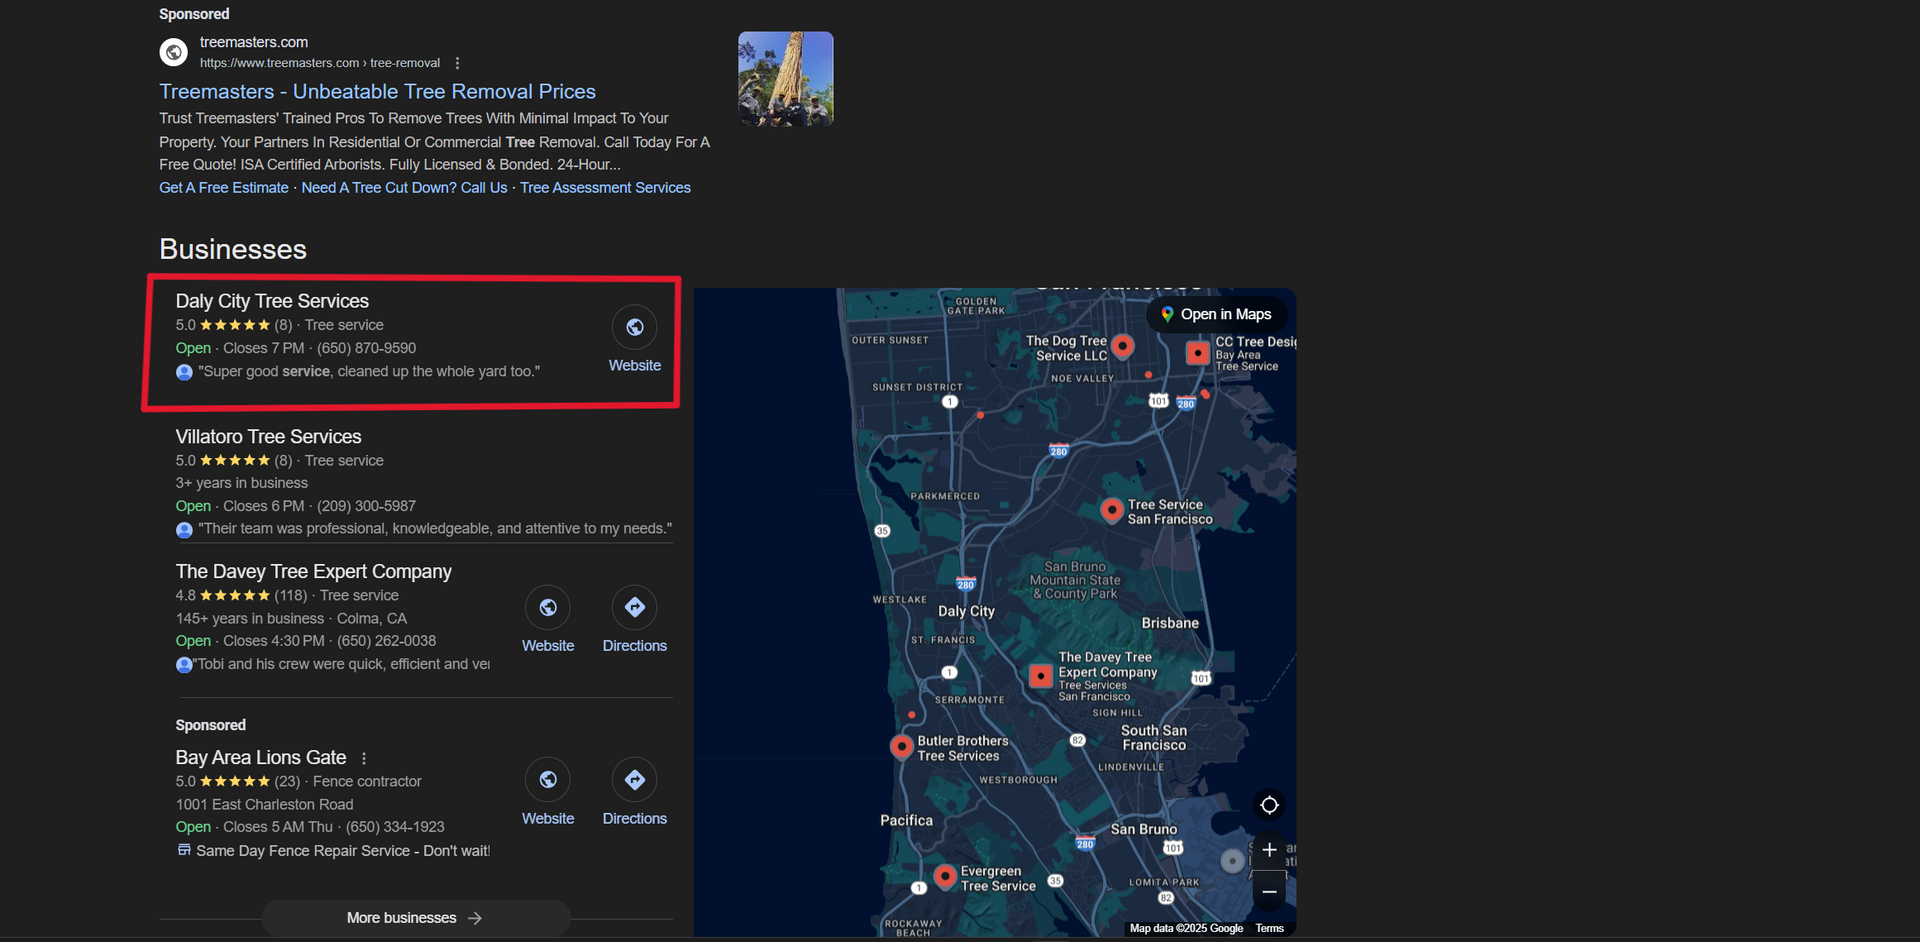Open the Website globe for Daly City Tree Services
This screenshot has height=942, width=1920.
click(635, 327)
